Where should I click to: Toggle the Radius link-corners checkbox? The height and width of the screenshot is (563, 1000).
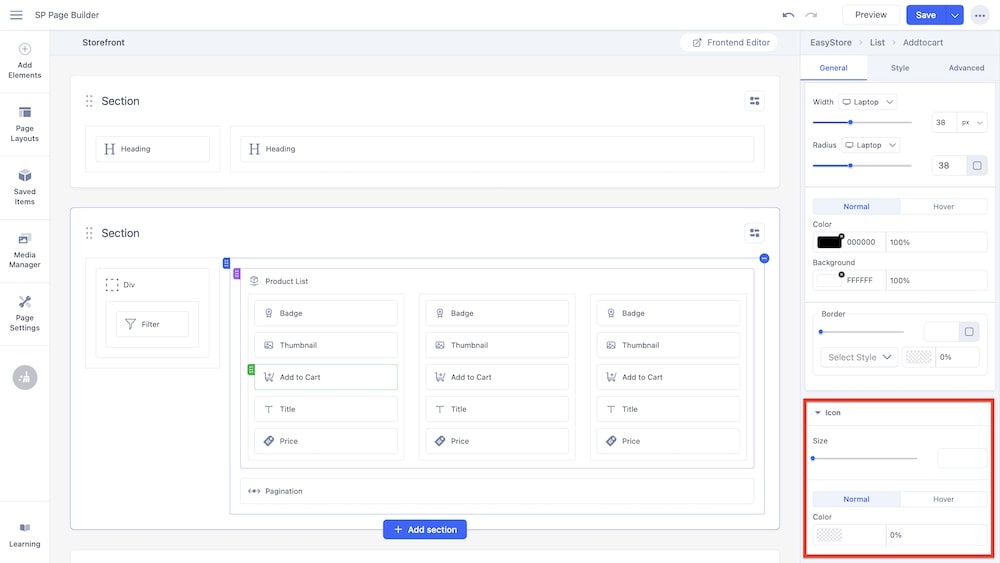click(977, 165)
